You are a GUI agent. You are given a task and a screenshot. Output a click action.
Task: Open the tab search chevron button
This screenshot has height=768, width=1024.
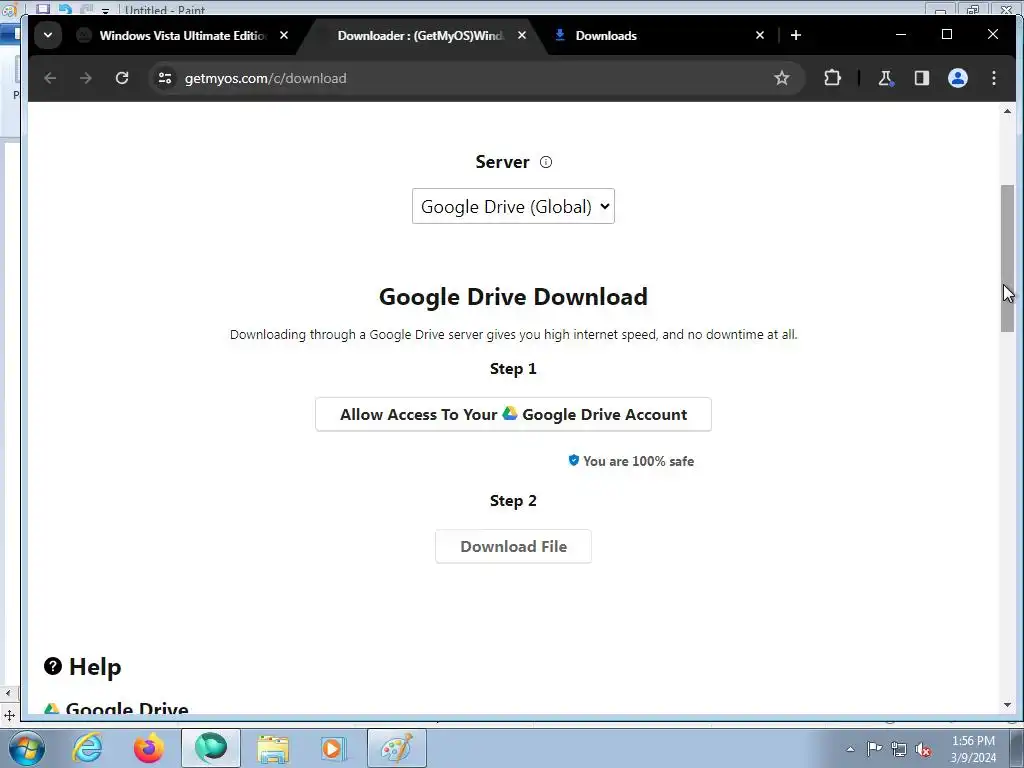point(48,35)
